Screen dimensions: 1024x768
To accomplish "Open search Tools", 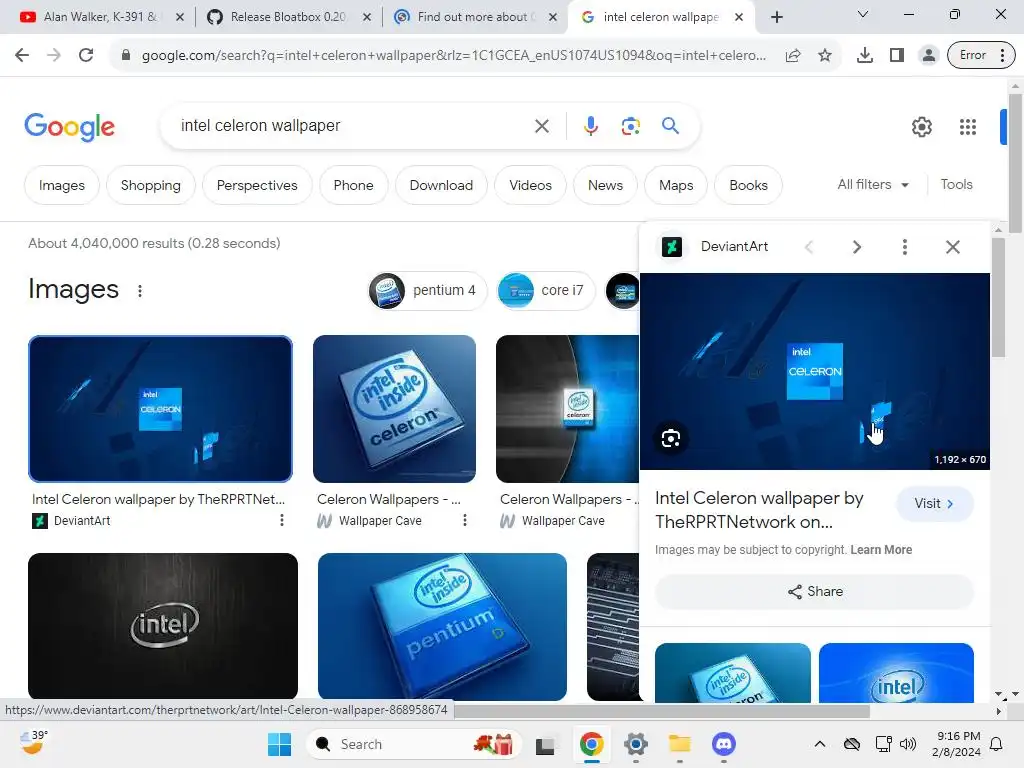I will click(956, 185).
